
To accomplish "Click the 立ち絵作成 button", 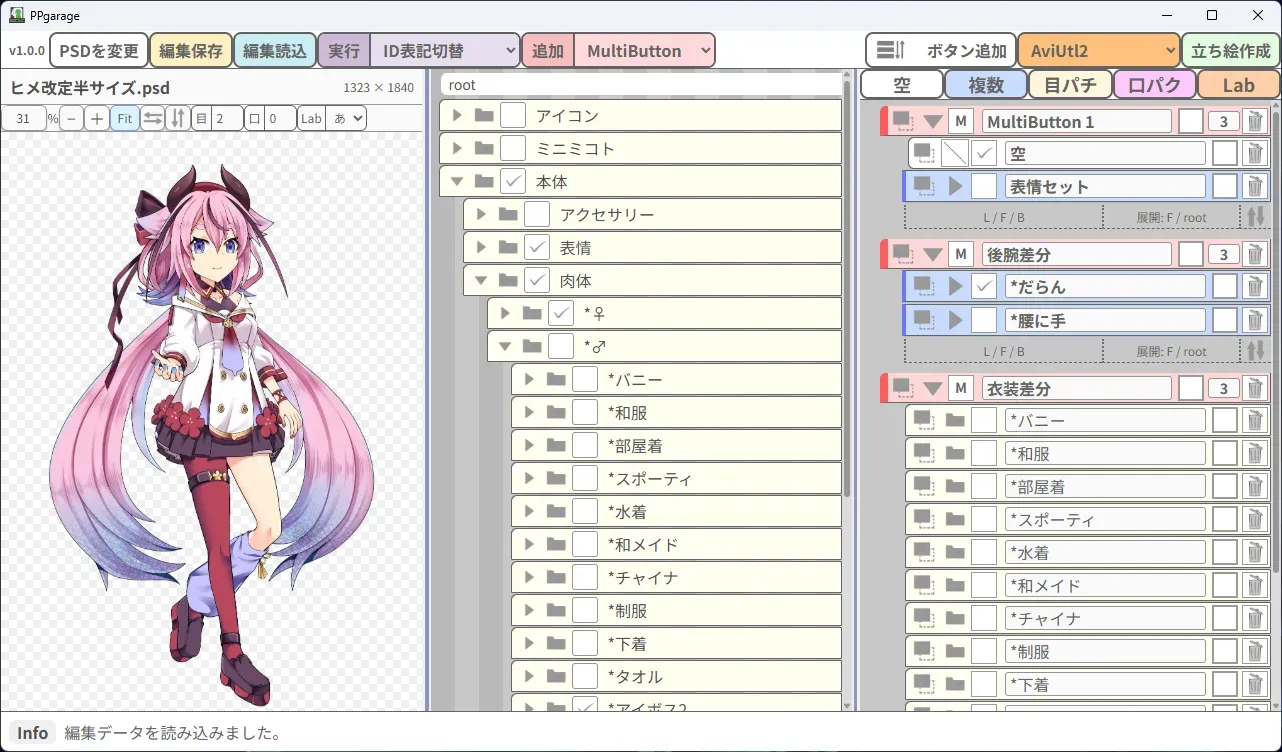I will pyautogui.click(x=1231, y=51).
